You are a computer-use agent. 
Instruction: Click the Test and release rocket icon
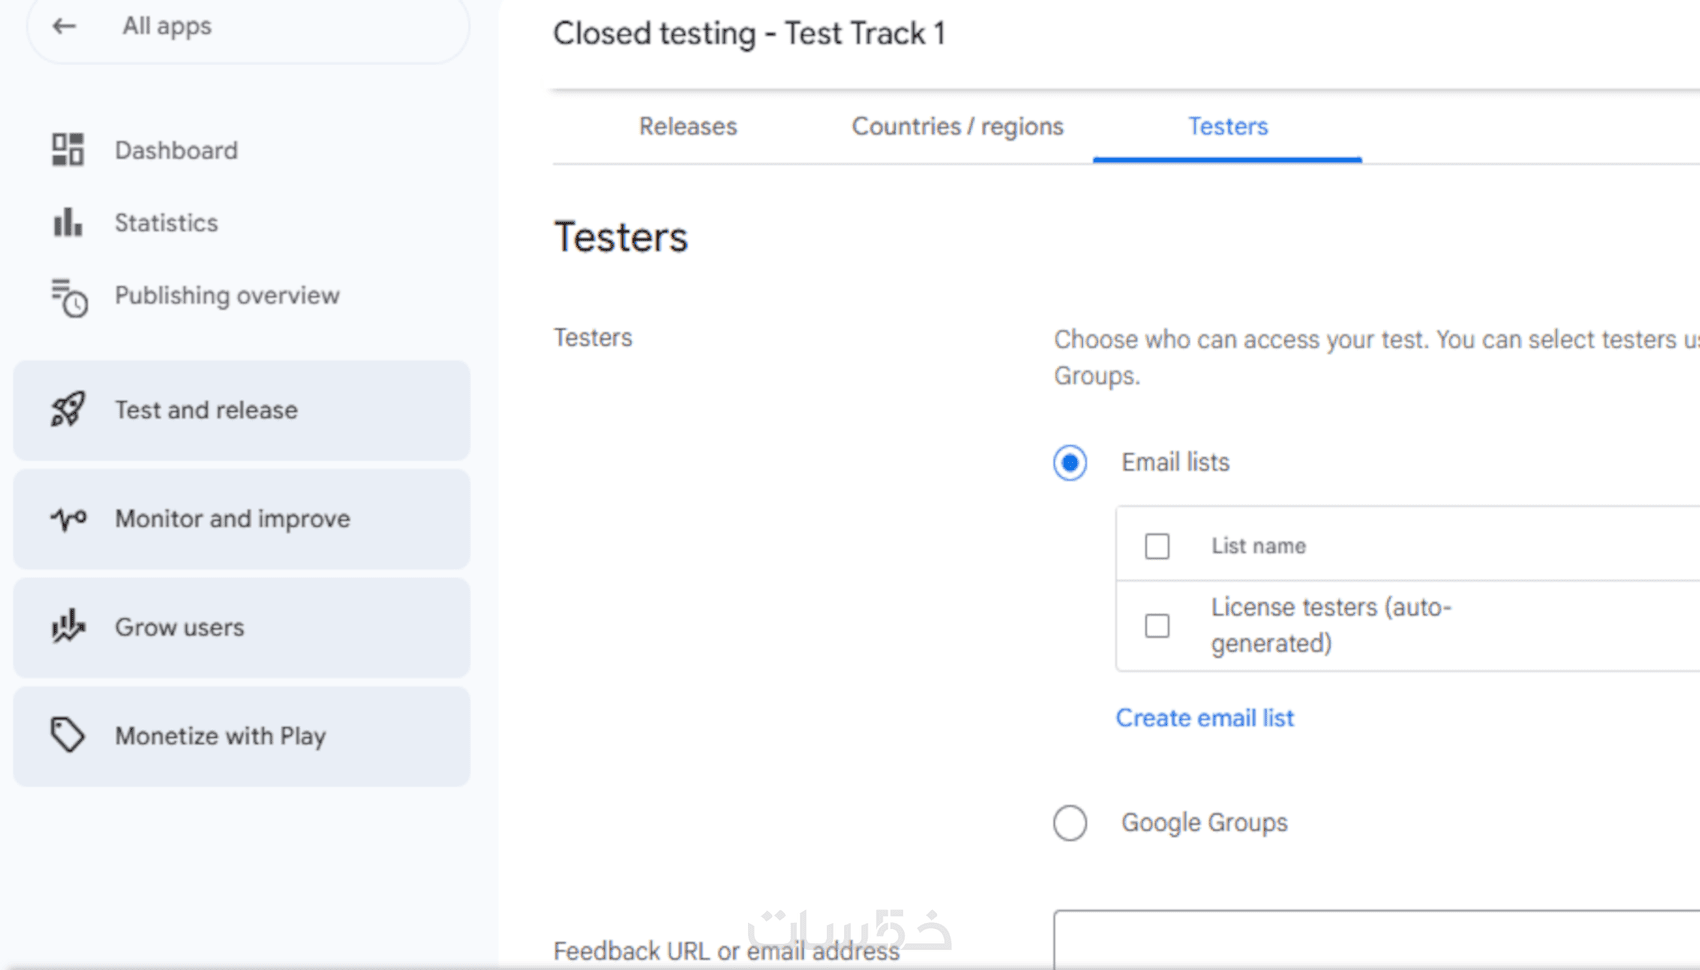[x=68, y=410]
